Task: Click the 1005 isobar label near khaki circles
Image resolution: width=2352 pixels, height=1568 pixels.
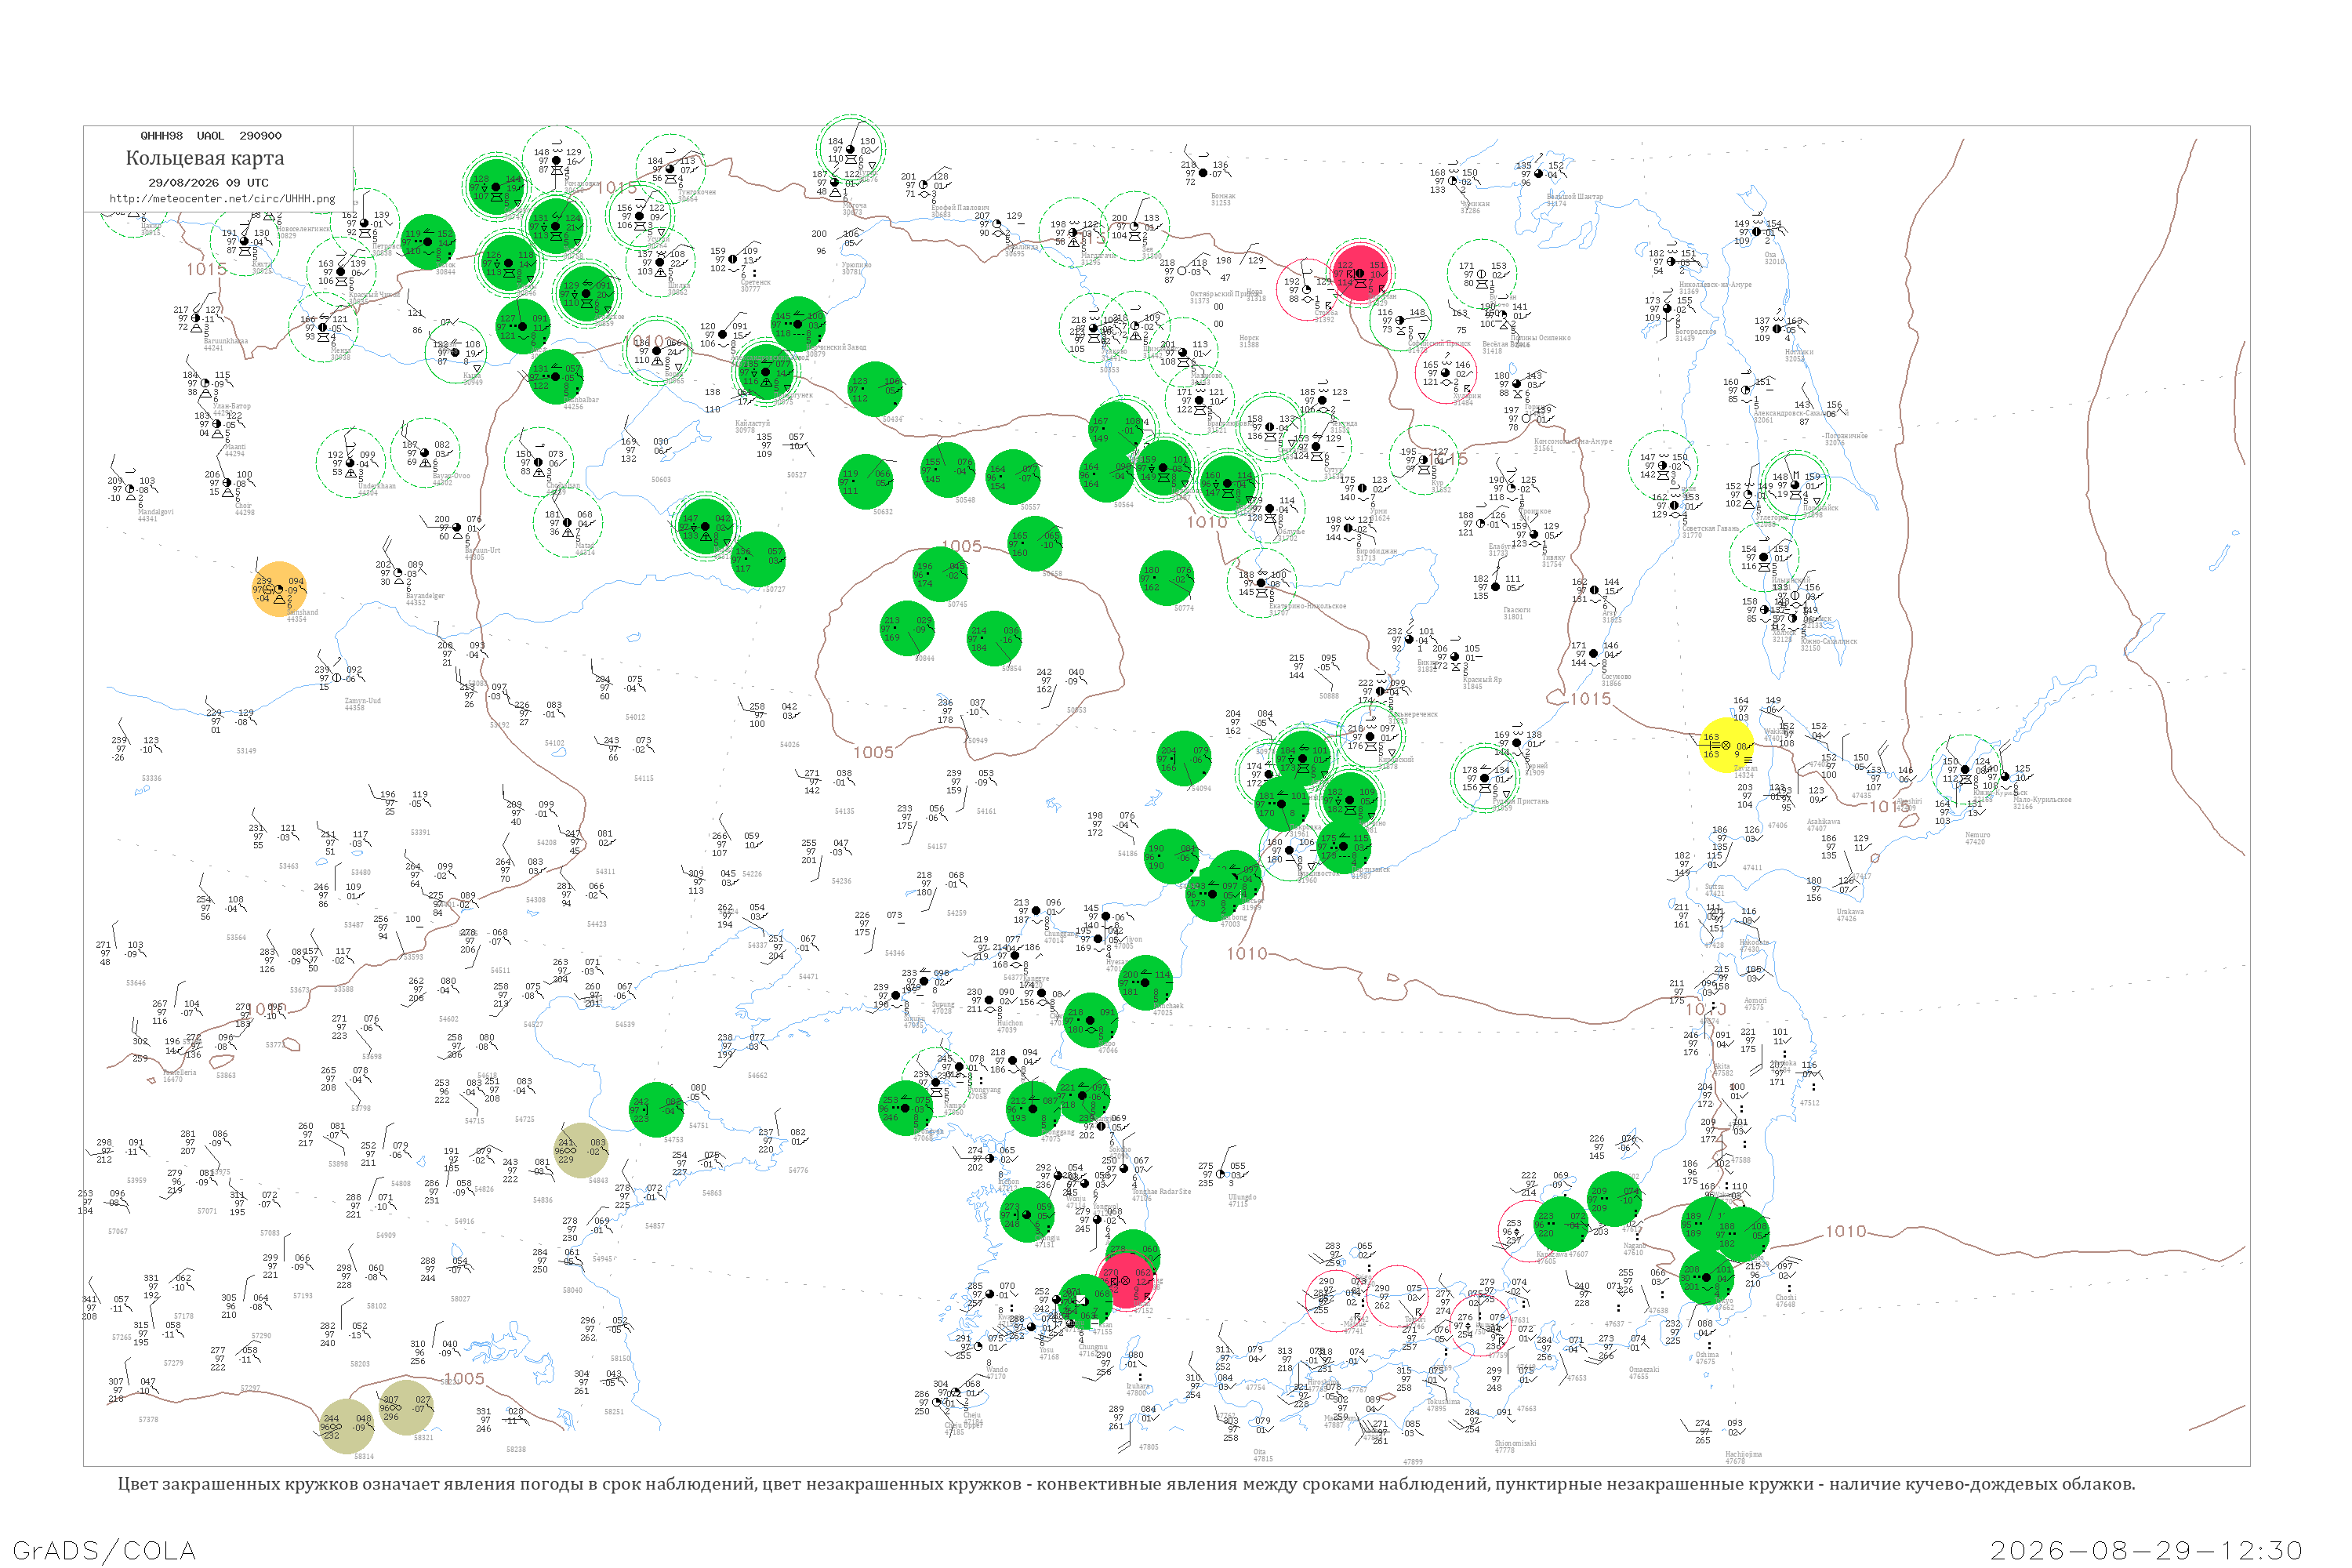Action: click(464, 1379)
